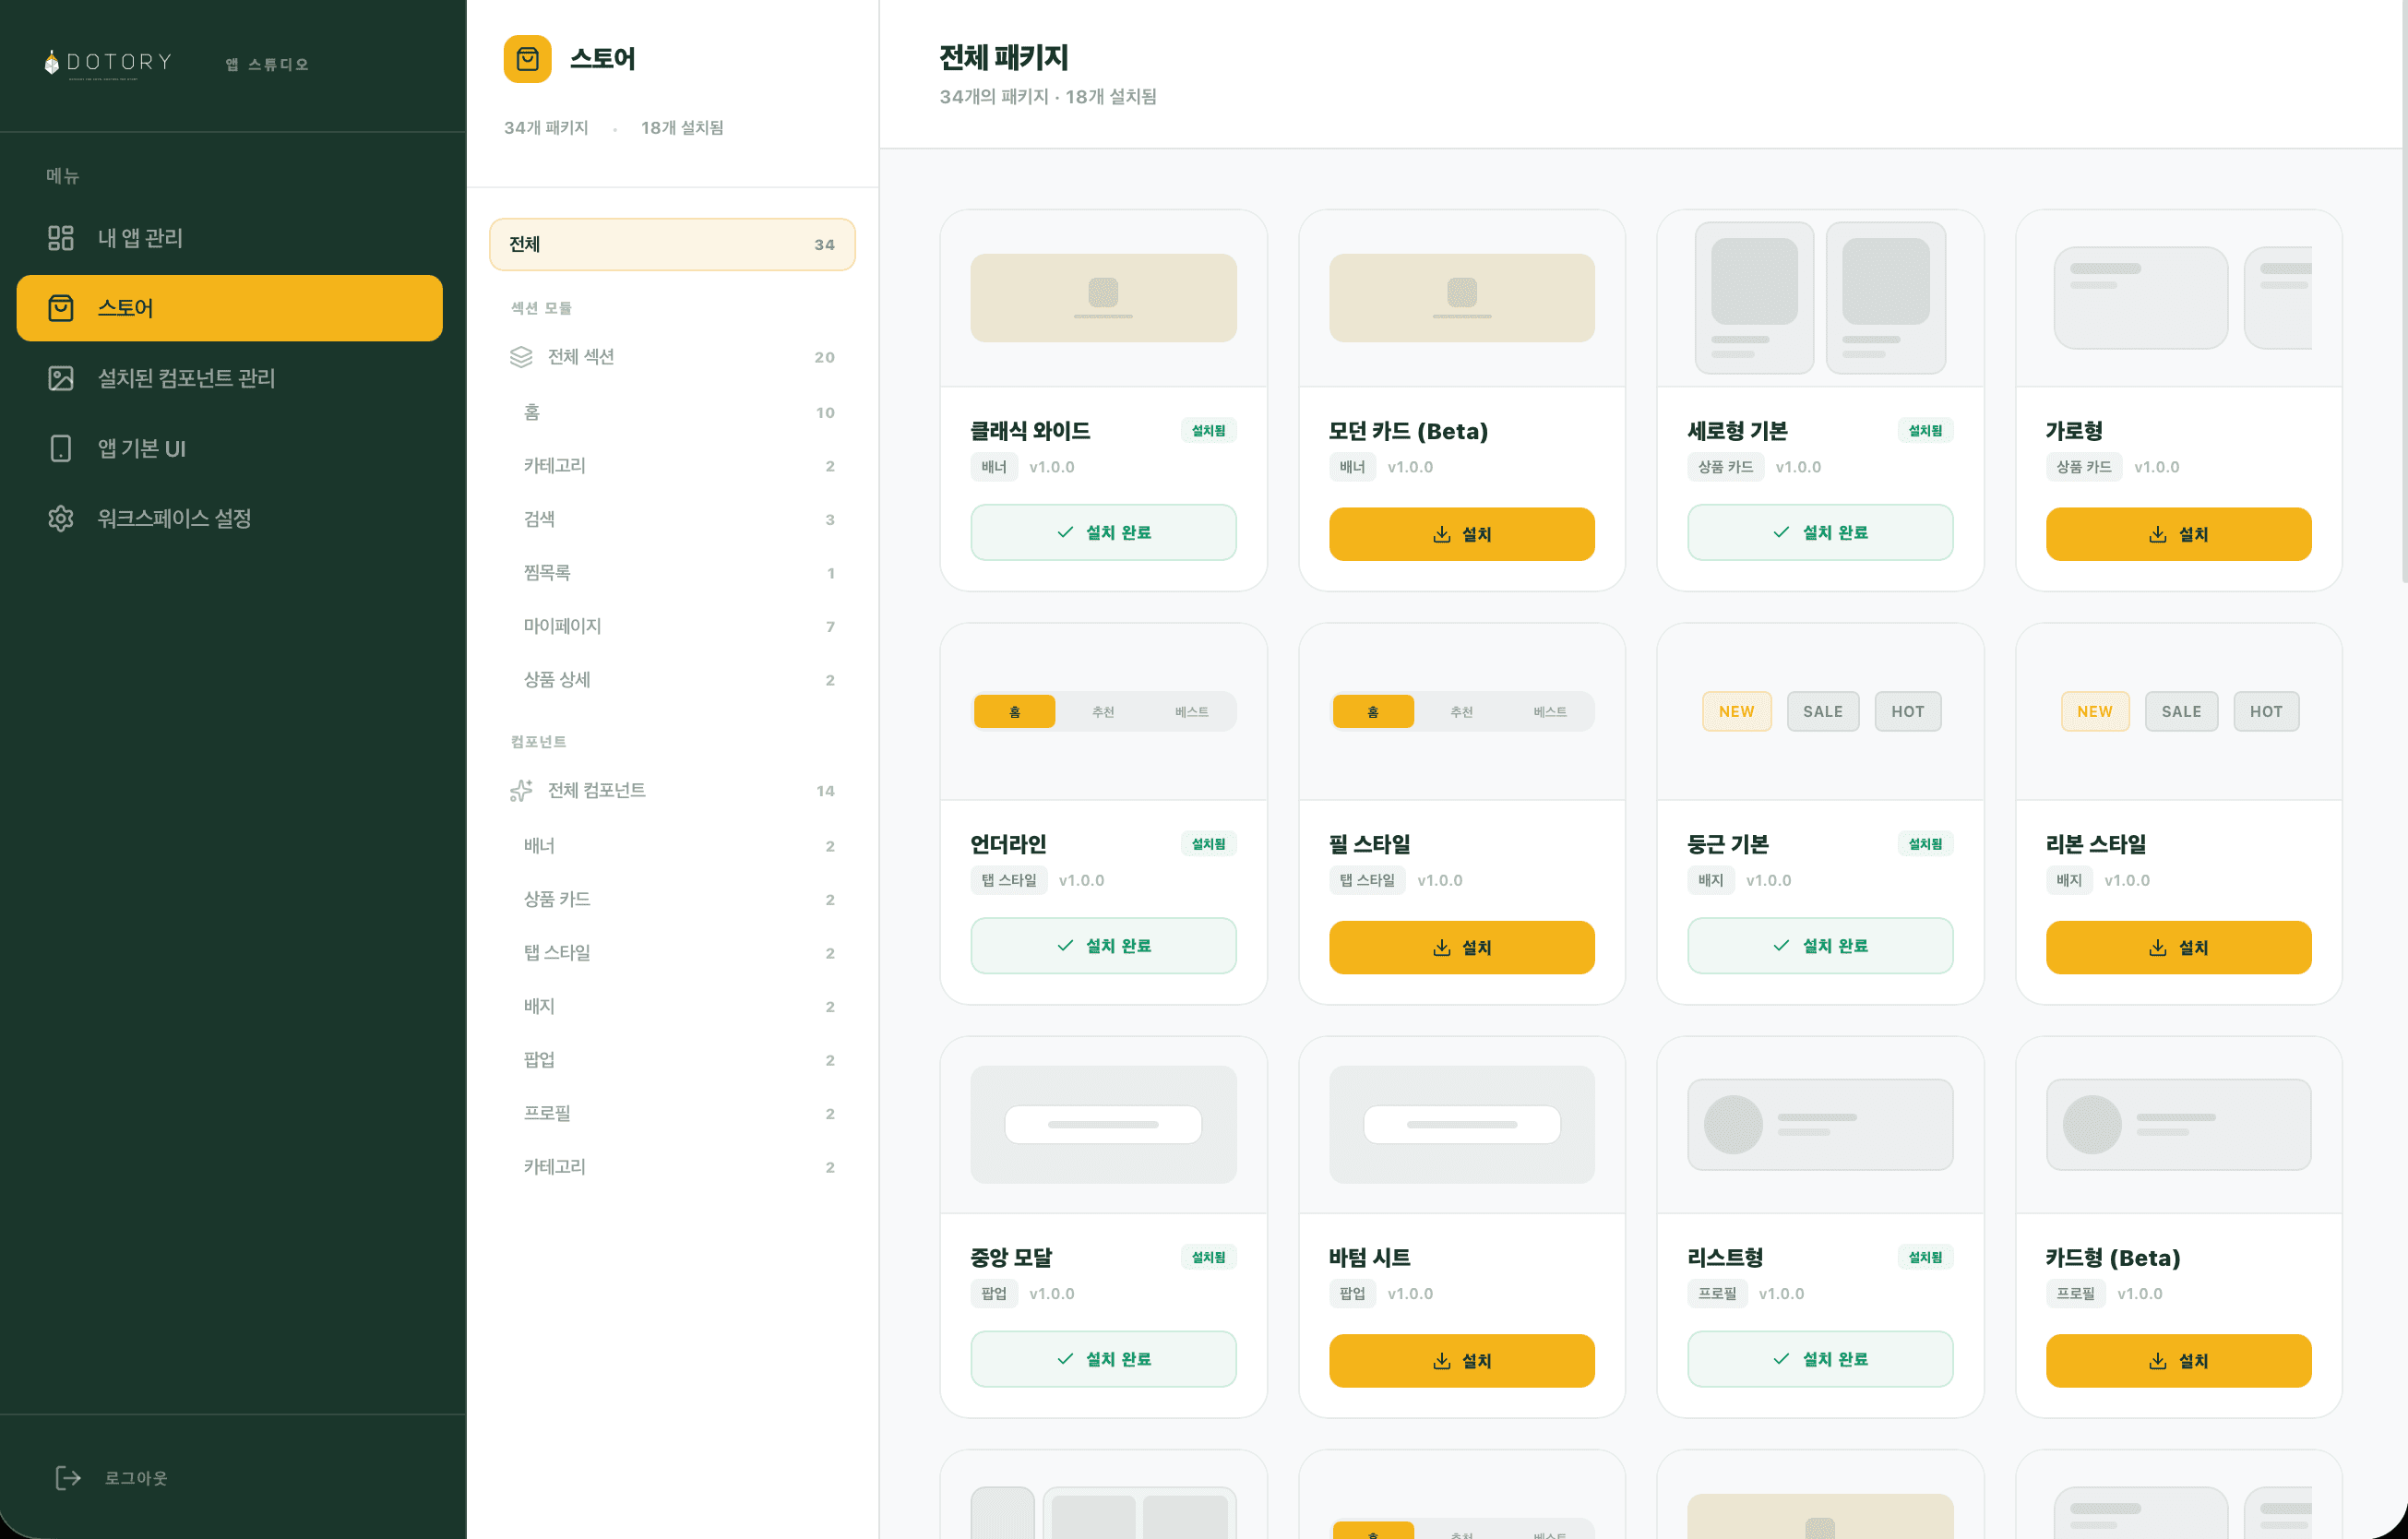2408x1539 pixels.
Task: Click the 탭 스타일 tag on 필 스타일
Action: 1367,880
